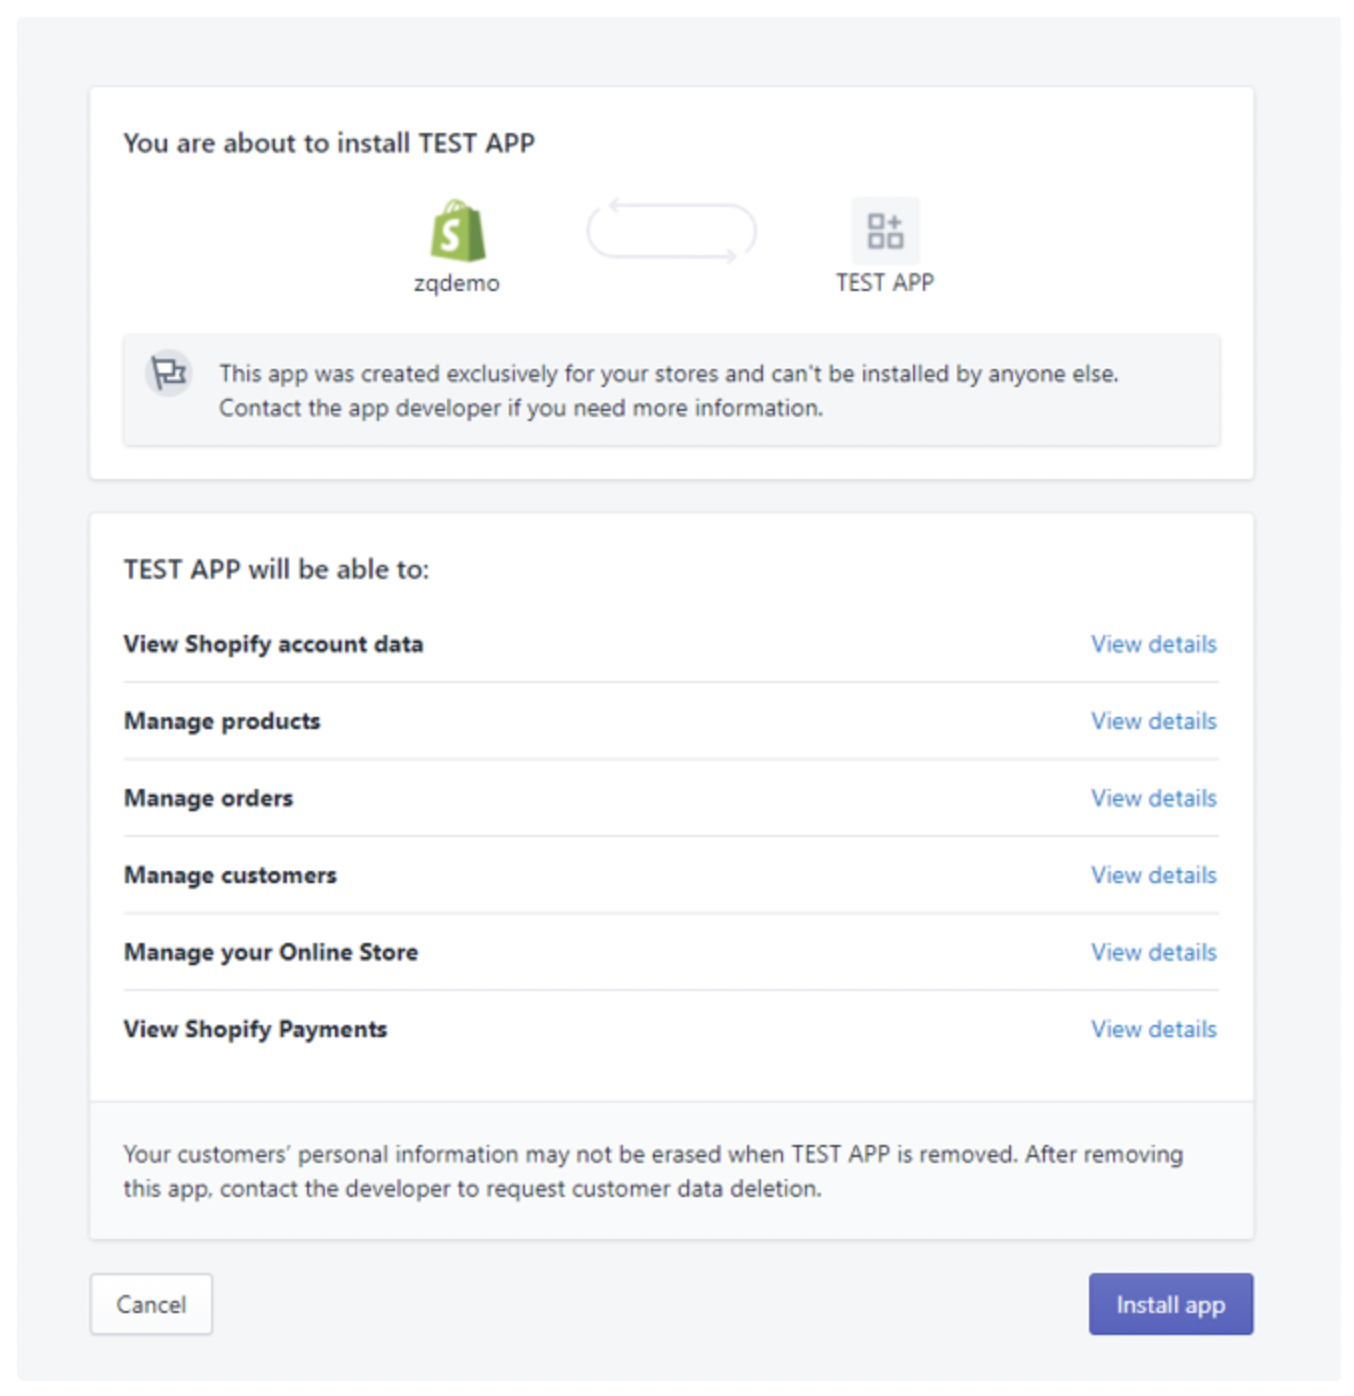Show View details for Manage orders
Image resolution: width=1354 pixels, height=1396 pixels.
(1153, 799)
